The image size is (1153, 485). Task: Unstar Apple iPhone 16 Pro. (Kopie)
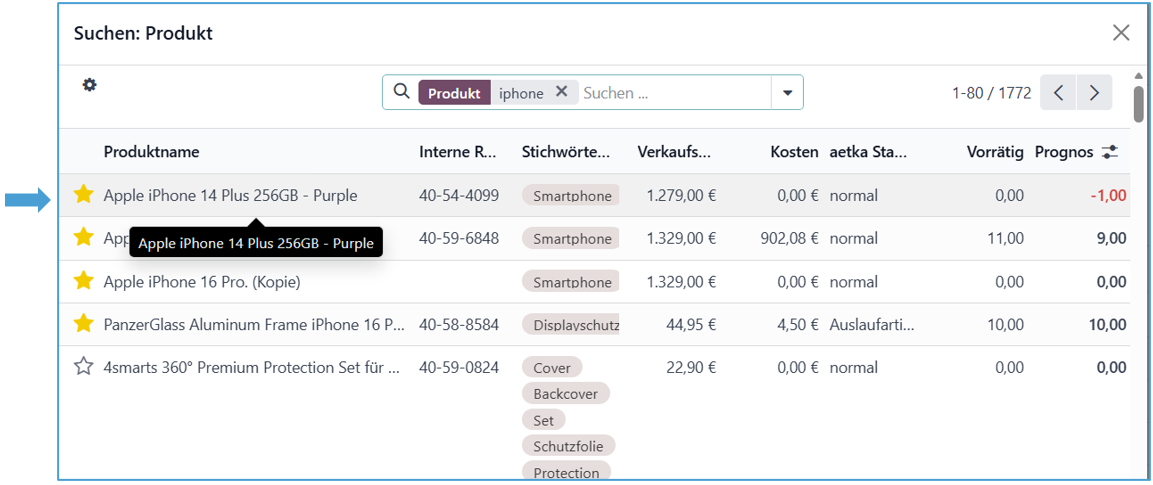click(x=83, y=281)
